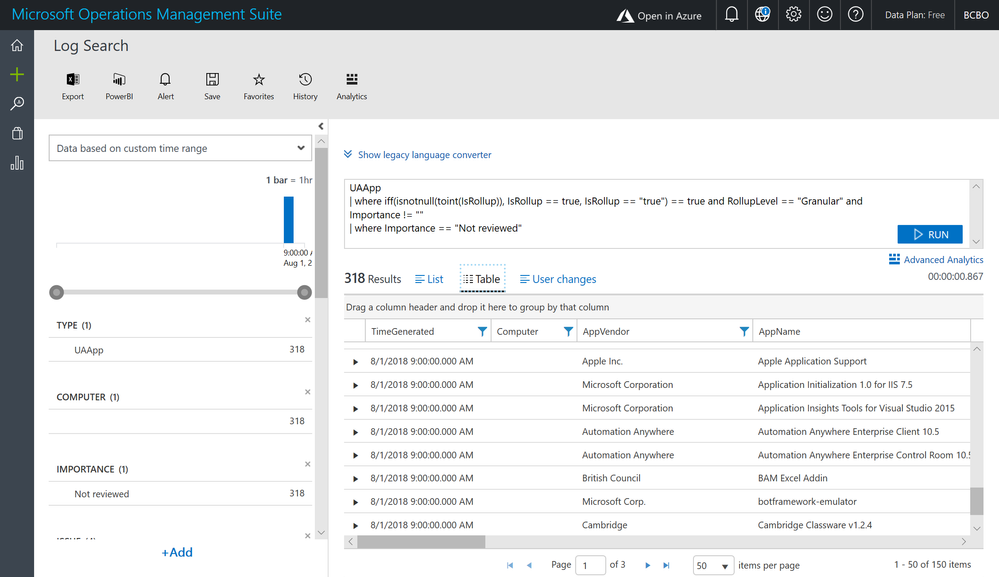Screen dimensions: 999x577
Task: Switch to the List view tab
Action: [x=429, y=279]
